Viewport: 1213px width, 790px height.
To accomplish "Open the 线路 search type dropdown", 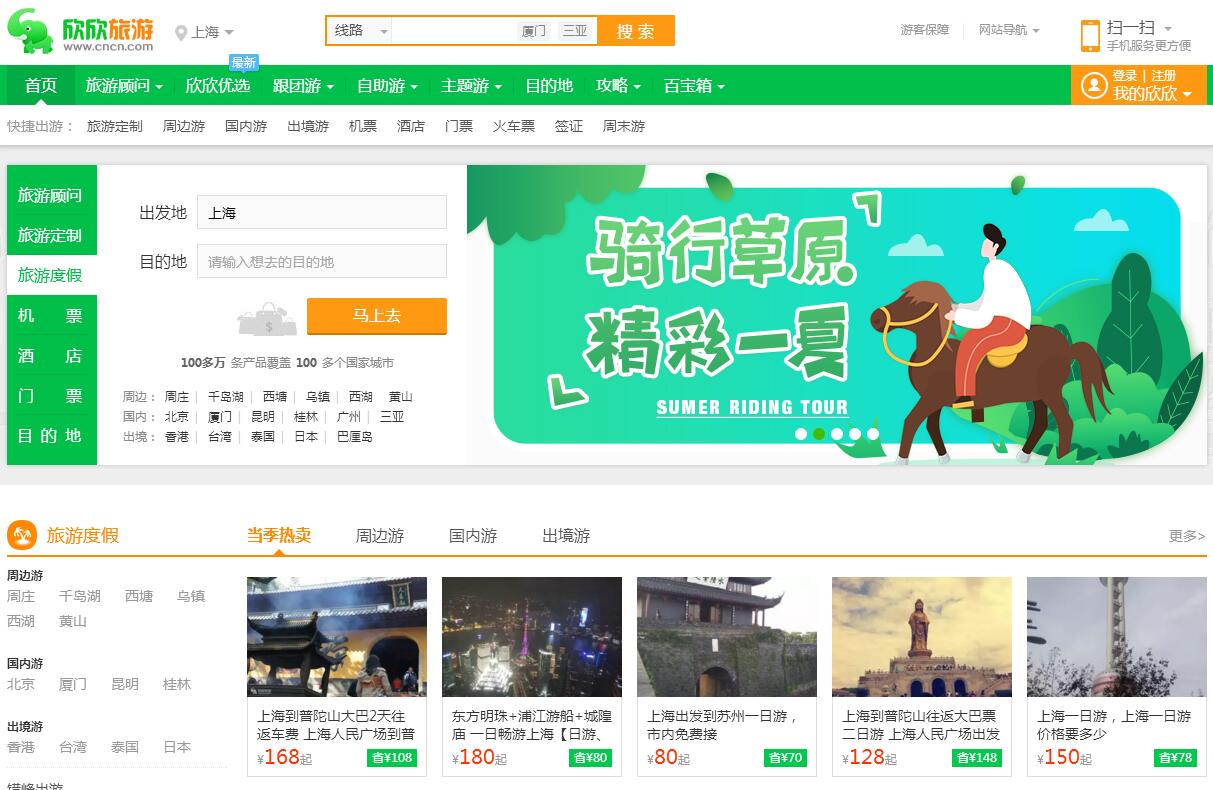I will click(x=360, y=31).
